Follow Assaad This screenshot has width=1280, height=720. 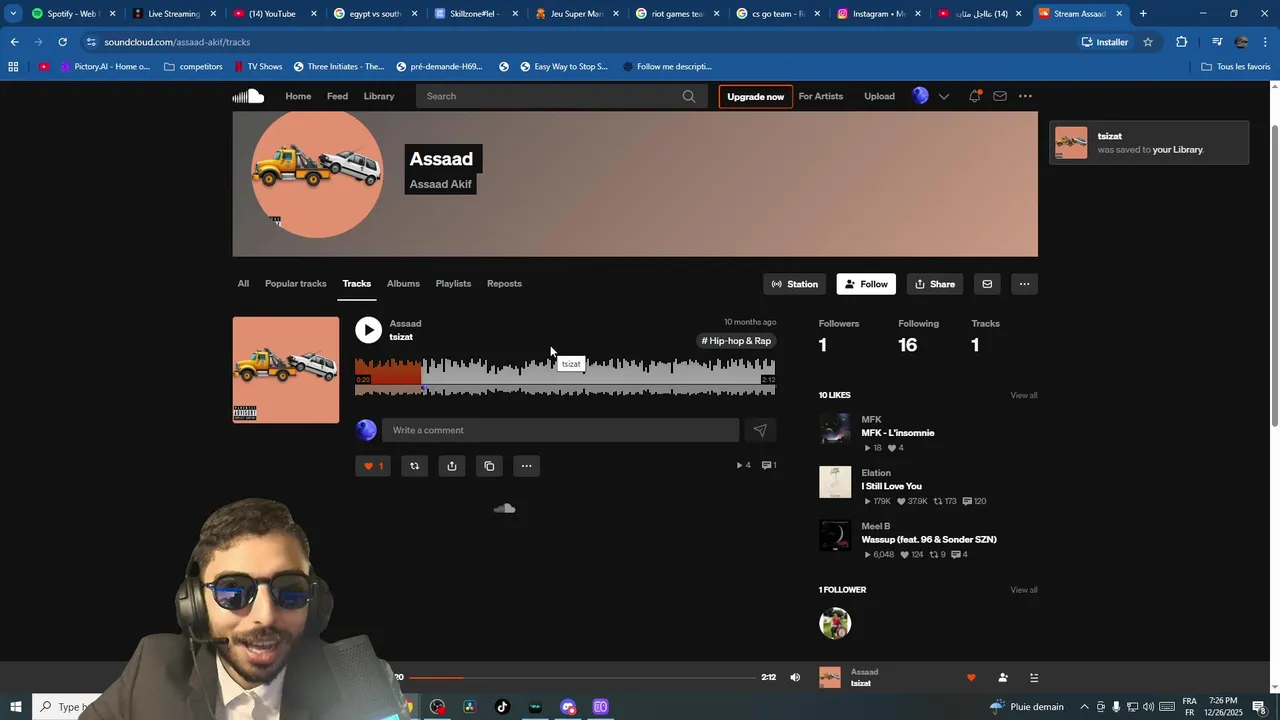point(866,284)
